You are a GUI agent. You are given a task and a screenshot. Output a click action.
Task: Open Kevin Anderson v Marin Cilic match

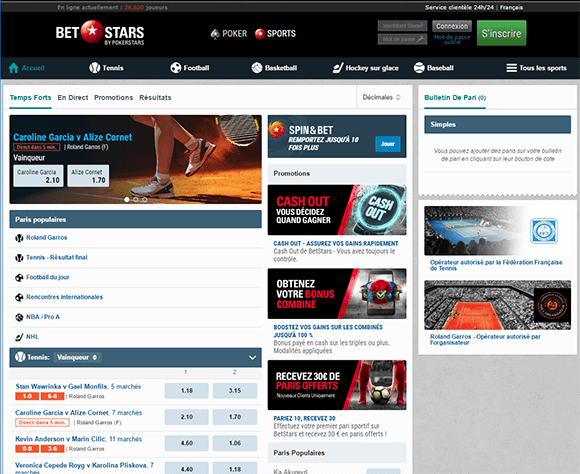click(x=61, y=439)
